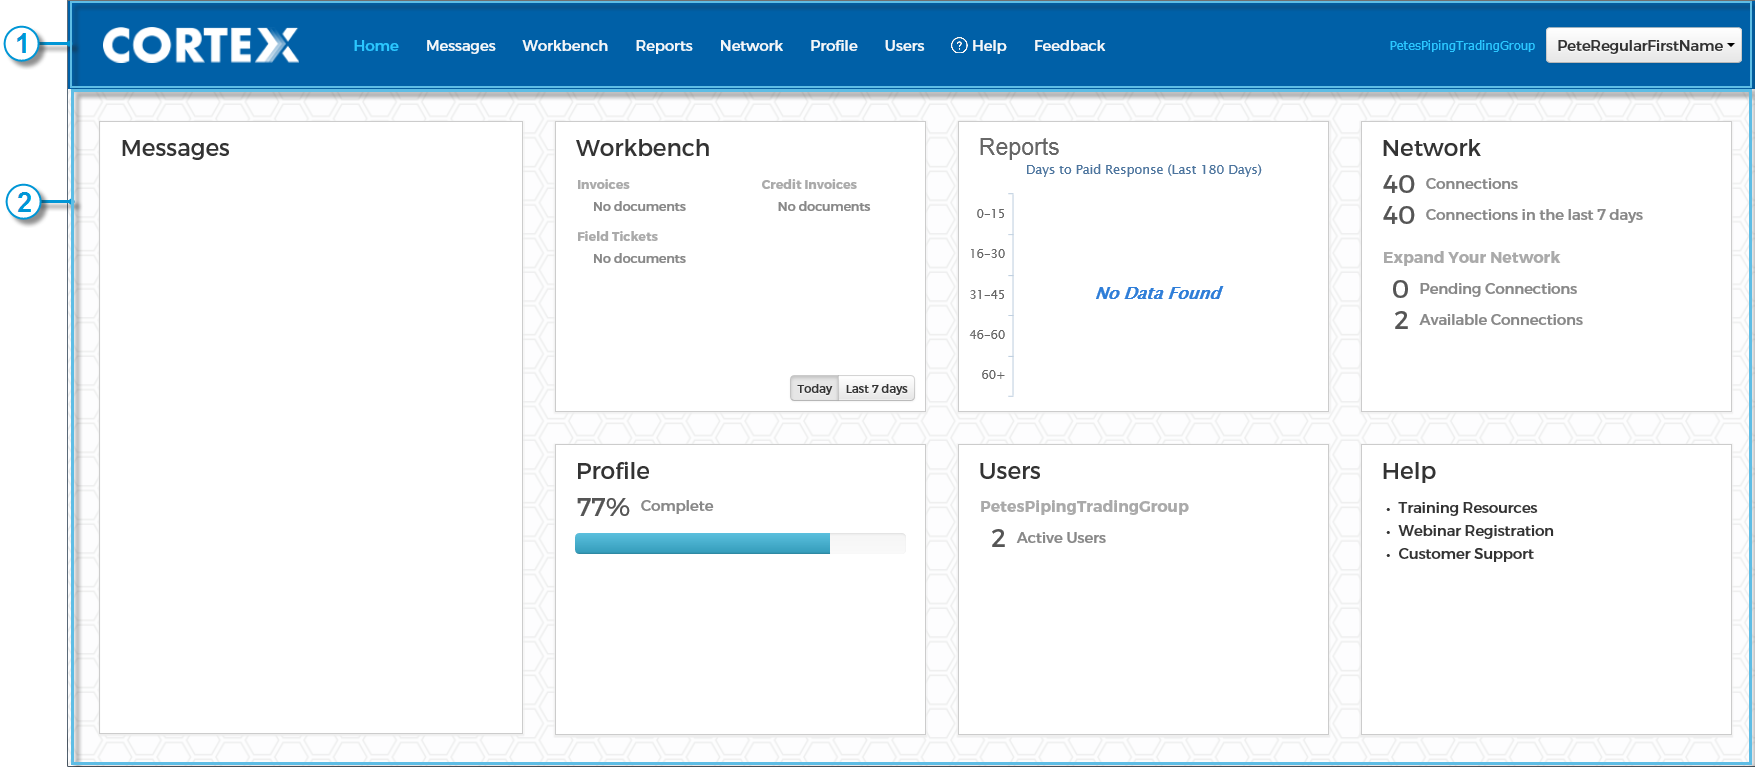This screenshot has height=767, width=1755.
Task: Click the Days to Paid Response chart title
Action: 1144,170
